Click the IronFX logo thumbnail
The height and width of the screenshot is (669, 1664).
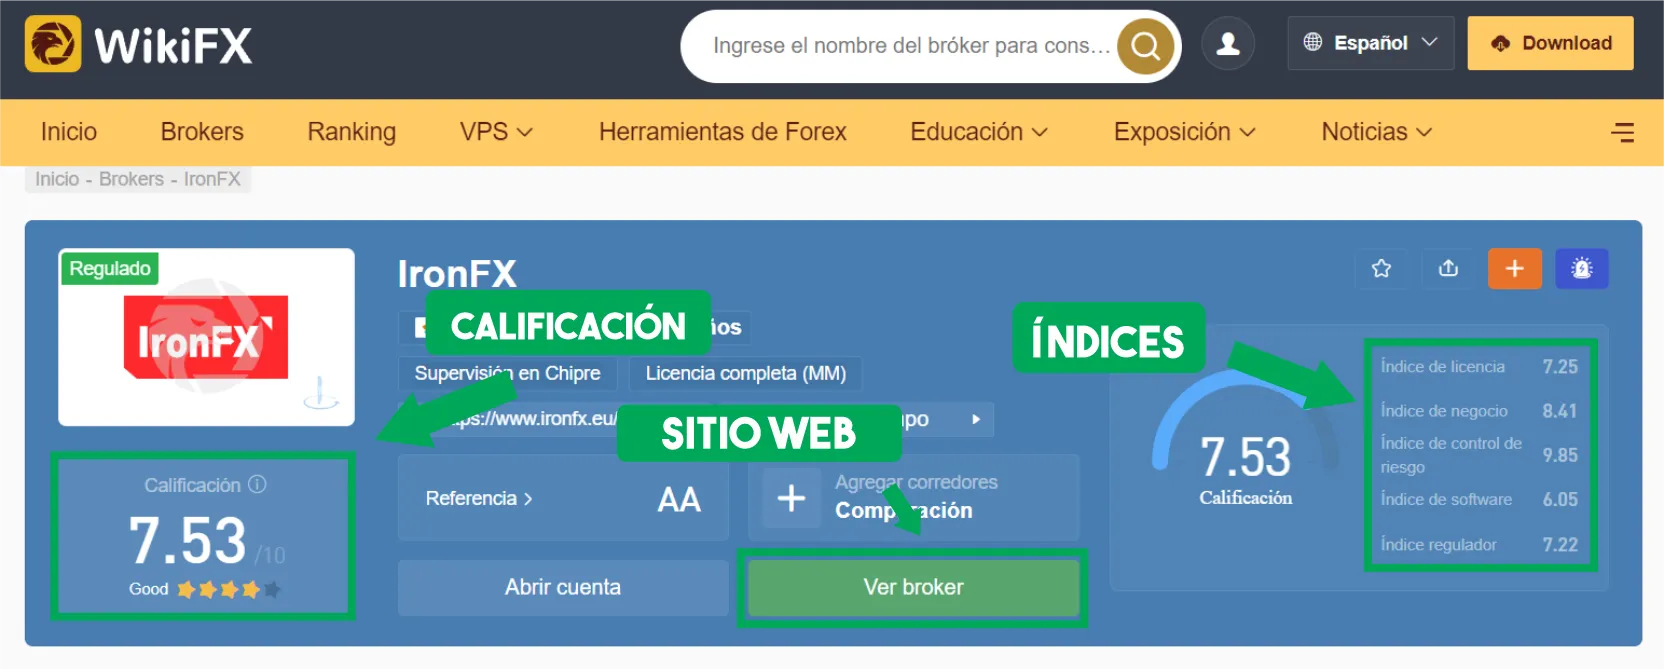pos(206,337)
